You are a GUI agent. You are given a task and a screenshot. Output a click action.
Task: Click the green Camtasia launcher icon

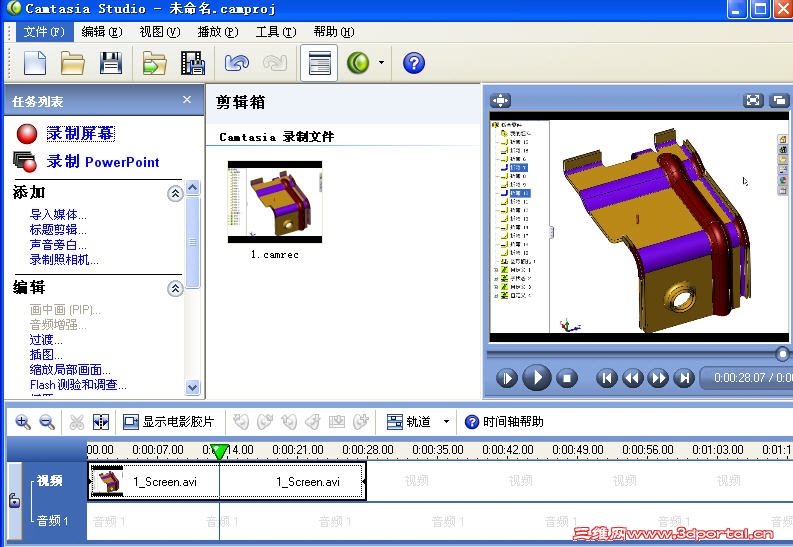[x=358, y=63]
